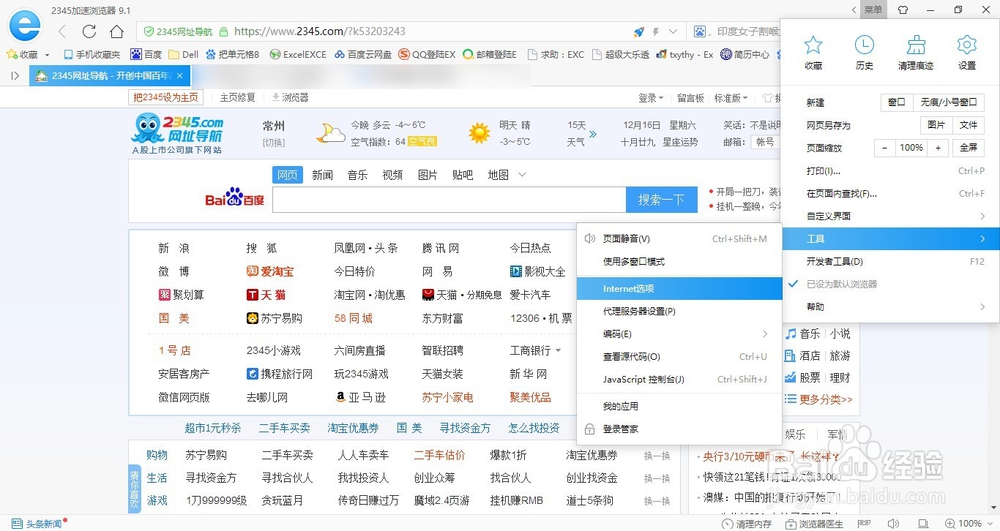The image size is (1000, 531).
Task: Click 把2345设为主页 button
Action: pos(166,98)
